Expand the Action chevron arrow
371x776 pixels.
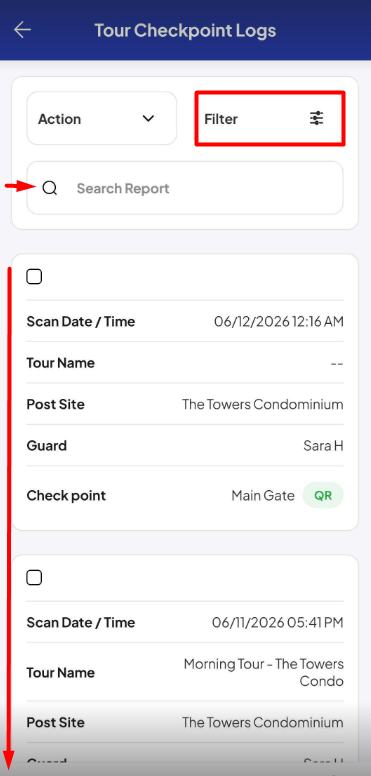148,119
